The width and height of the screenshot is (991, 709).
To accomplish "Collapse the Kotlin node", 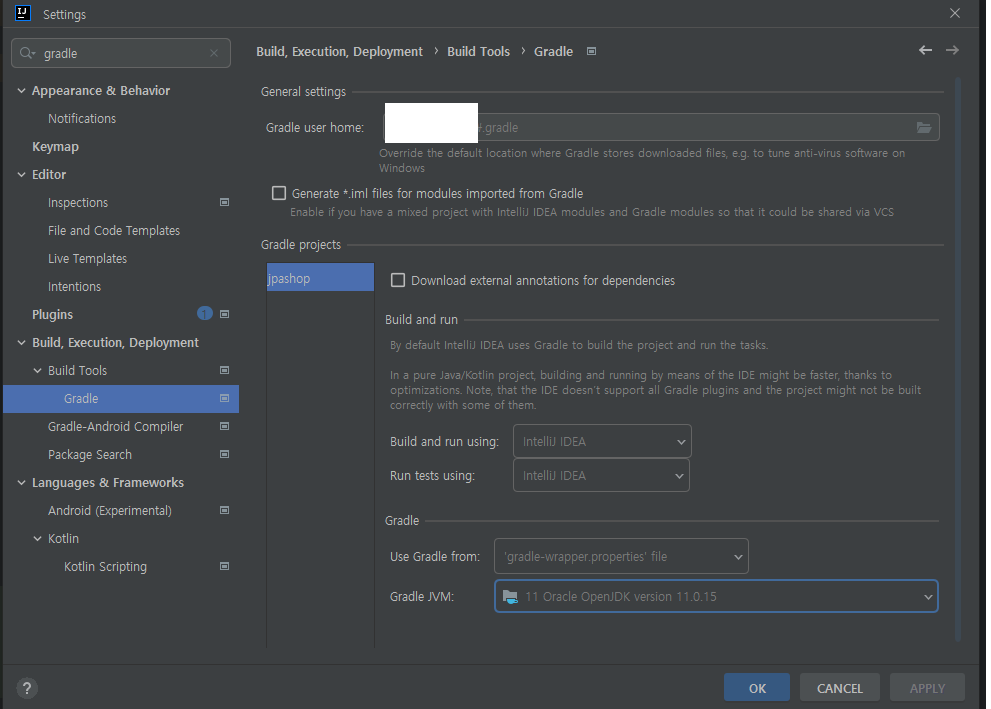I will (x=37, y=538).
